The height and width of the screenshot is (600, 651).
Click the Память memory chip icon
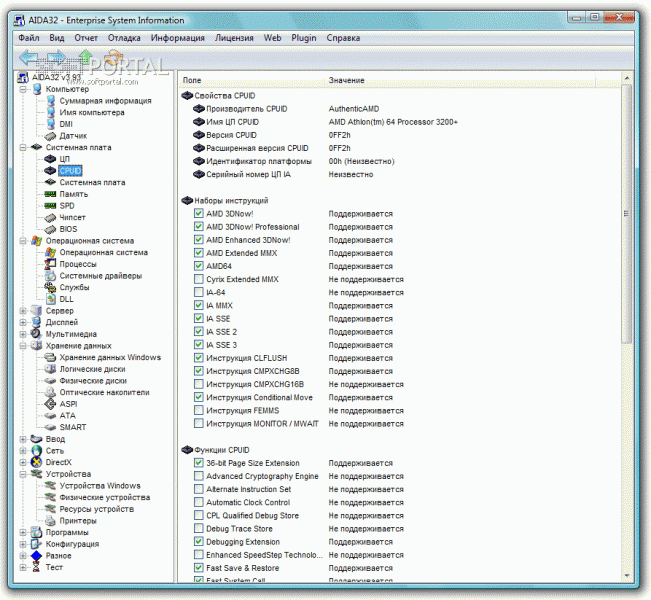pos(50,194)
